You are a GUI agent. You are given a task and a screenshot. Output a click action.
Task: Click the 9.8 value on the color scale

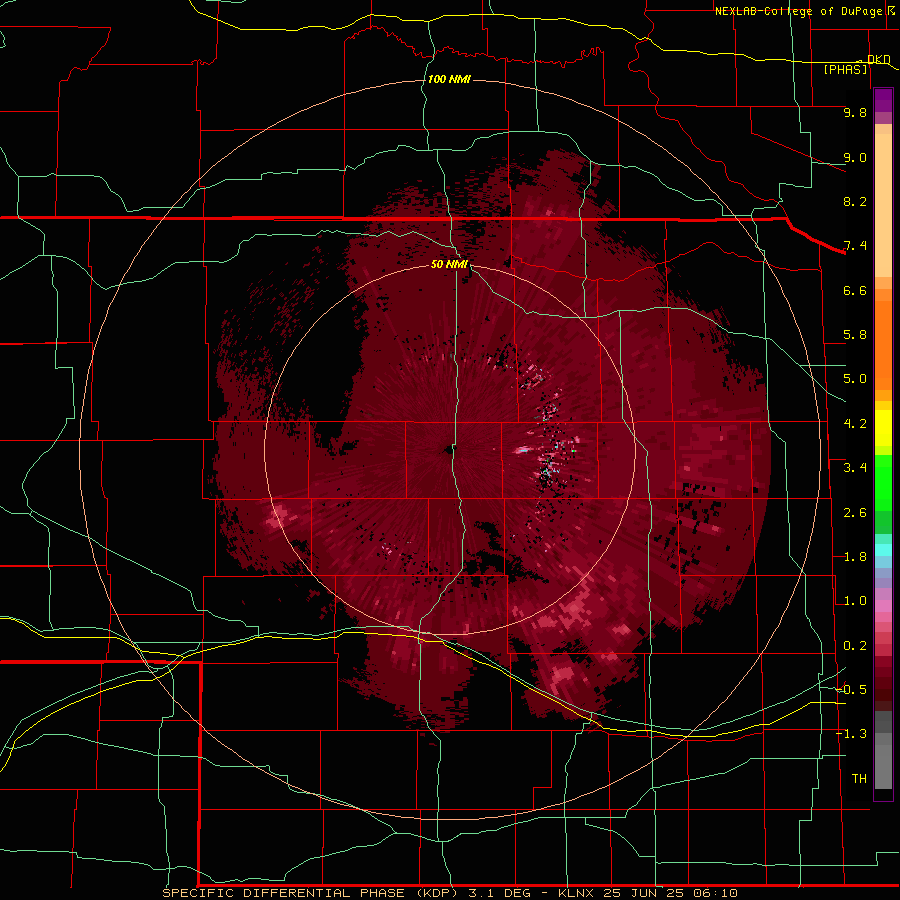click(855, 112)
